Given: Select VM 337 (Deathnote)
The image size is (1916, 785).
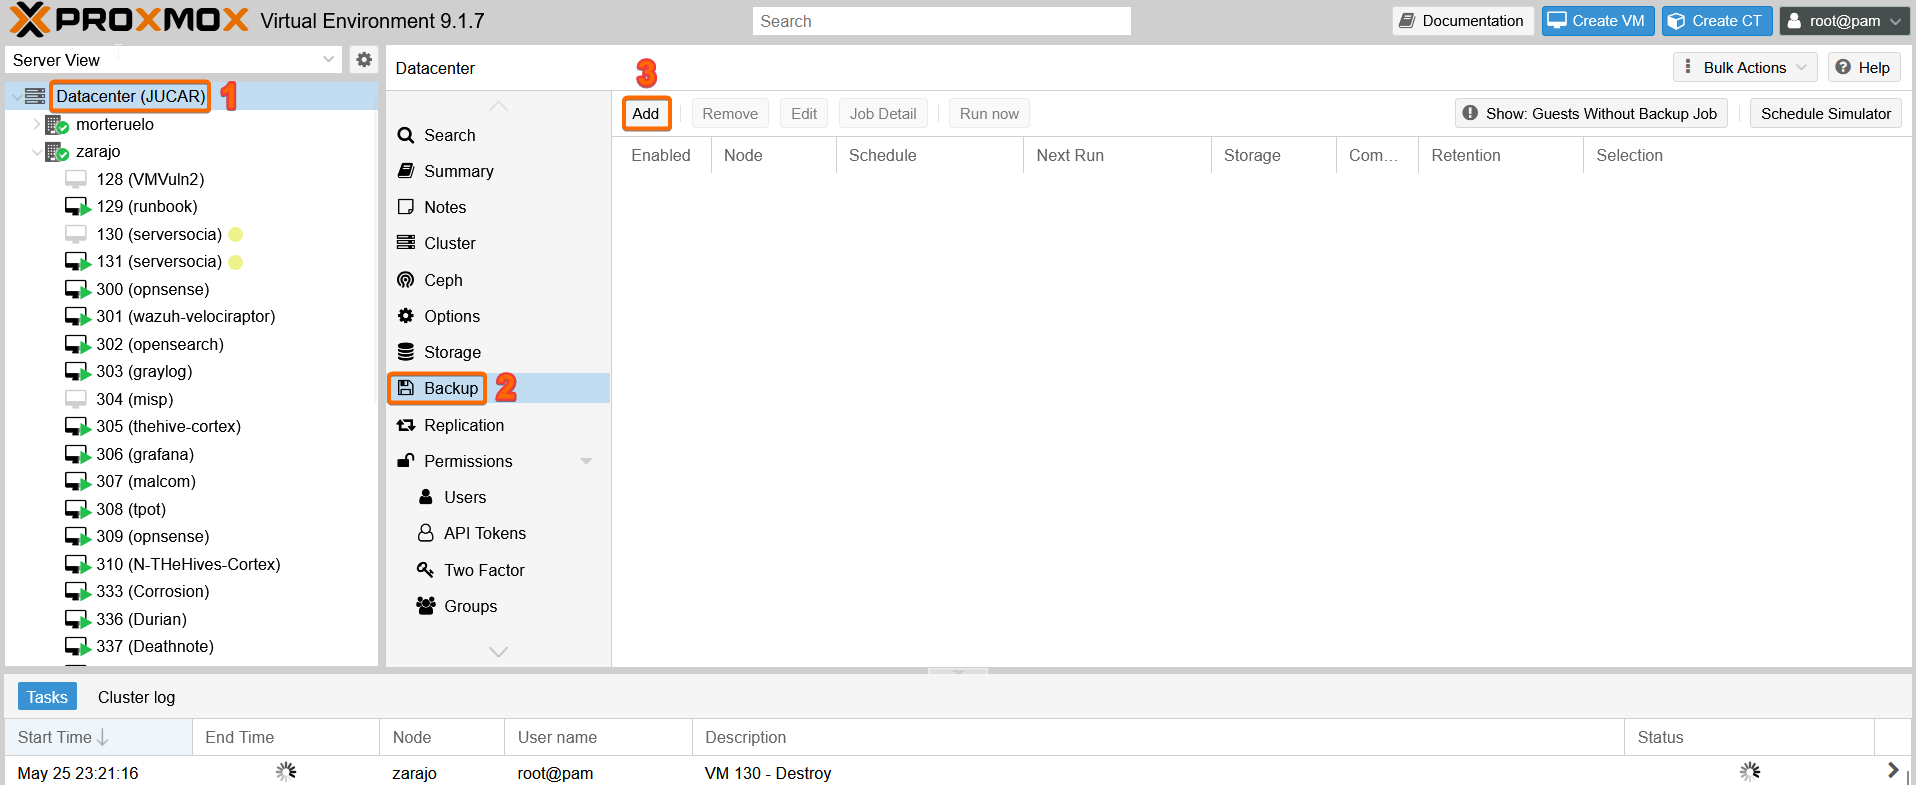Looking at the screenshot, I should (155, 646).
